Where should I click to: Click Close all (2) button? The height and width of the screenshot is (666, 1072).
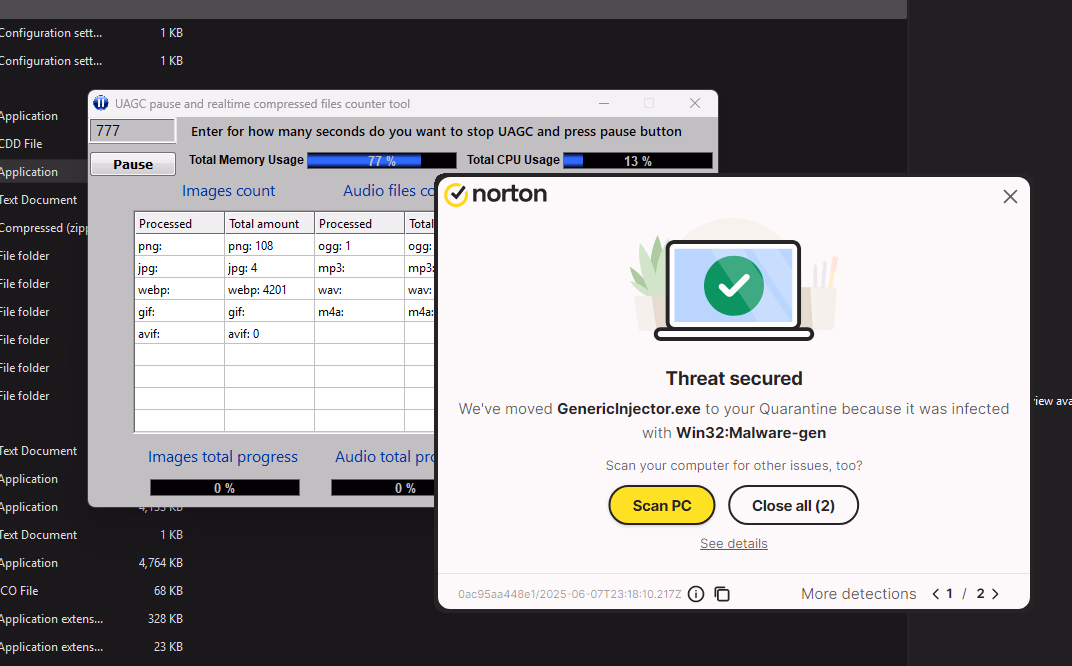(793, 505)
